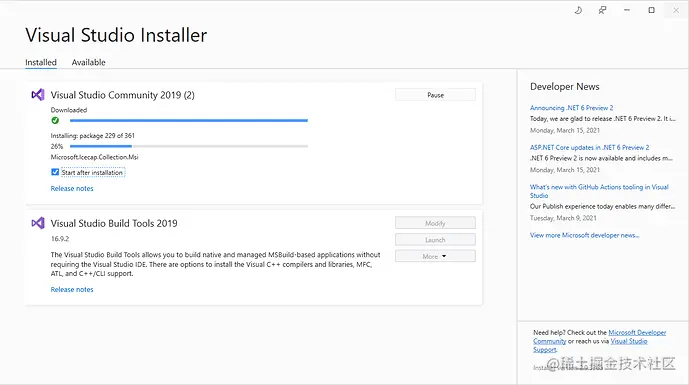Click the Visual Studio Build Tools 2019 title
This screenshot has width=689, height=385.
114,223
